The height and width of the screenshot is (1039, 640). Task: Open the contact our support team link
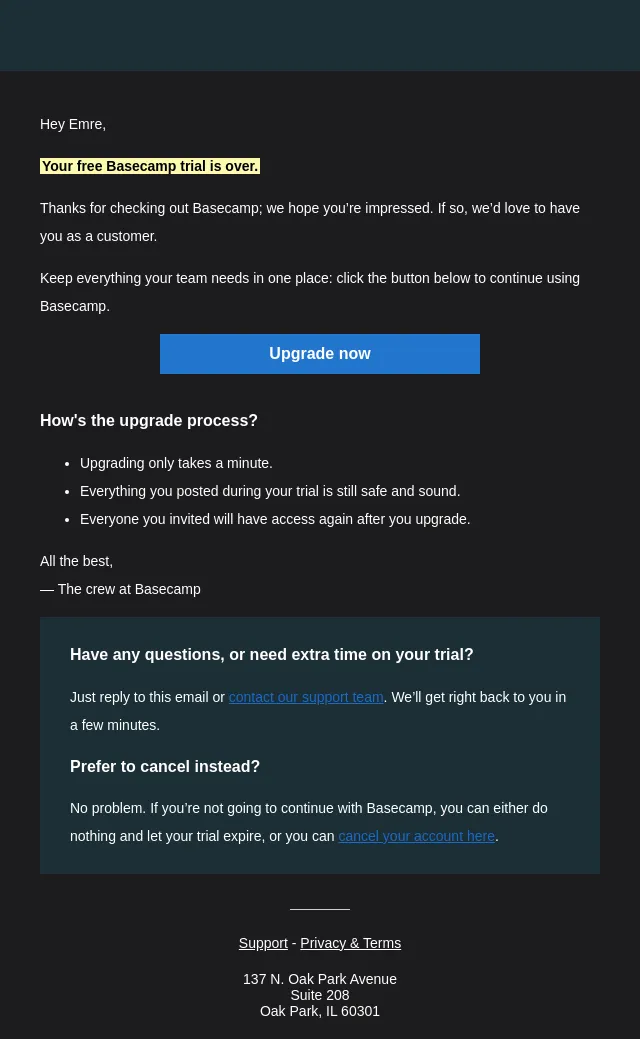(x=306, y=697)
